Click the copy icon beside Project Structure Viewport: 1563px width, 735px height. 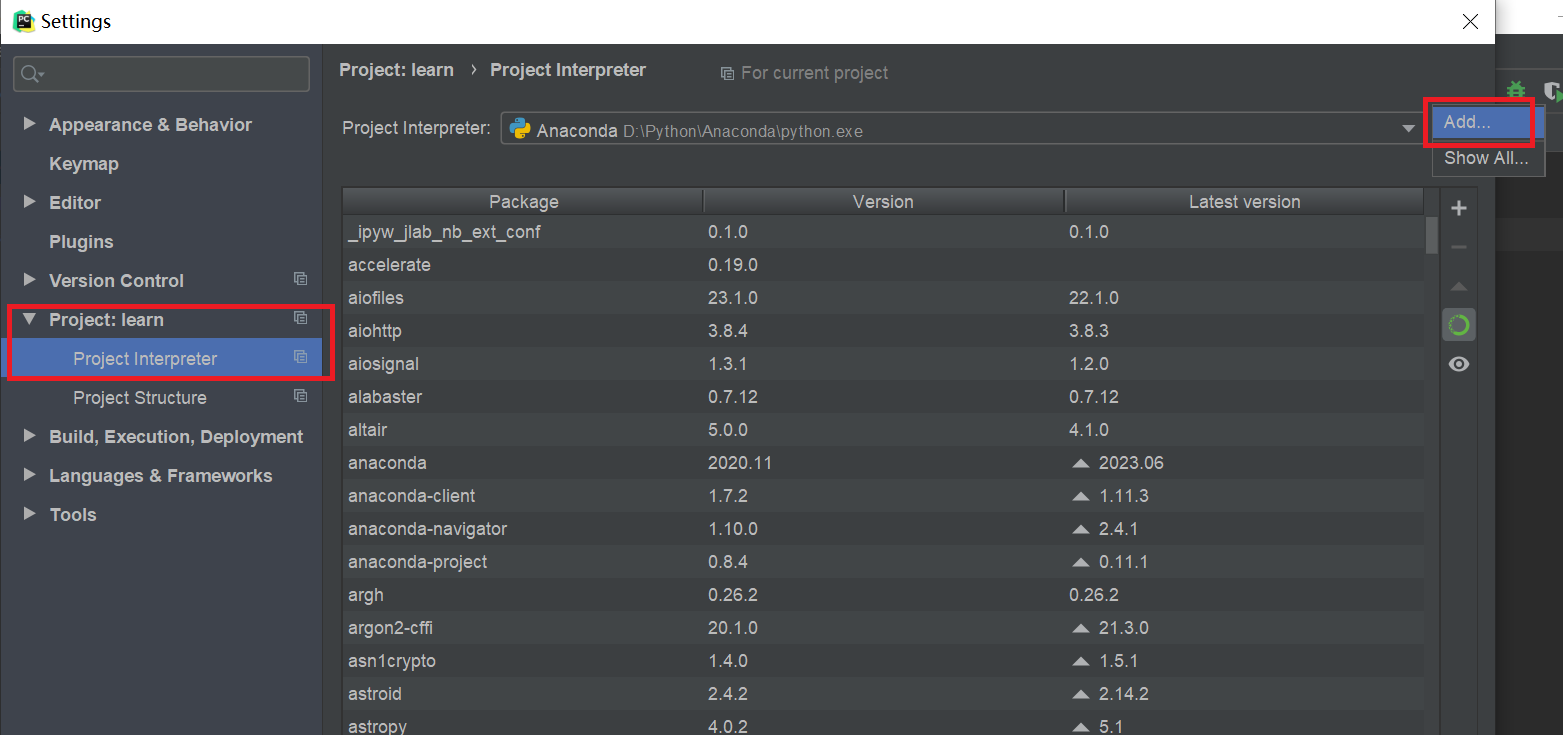coord(300,396)
